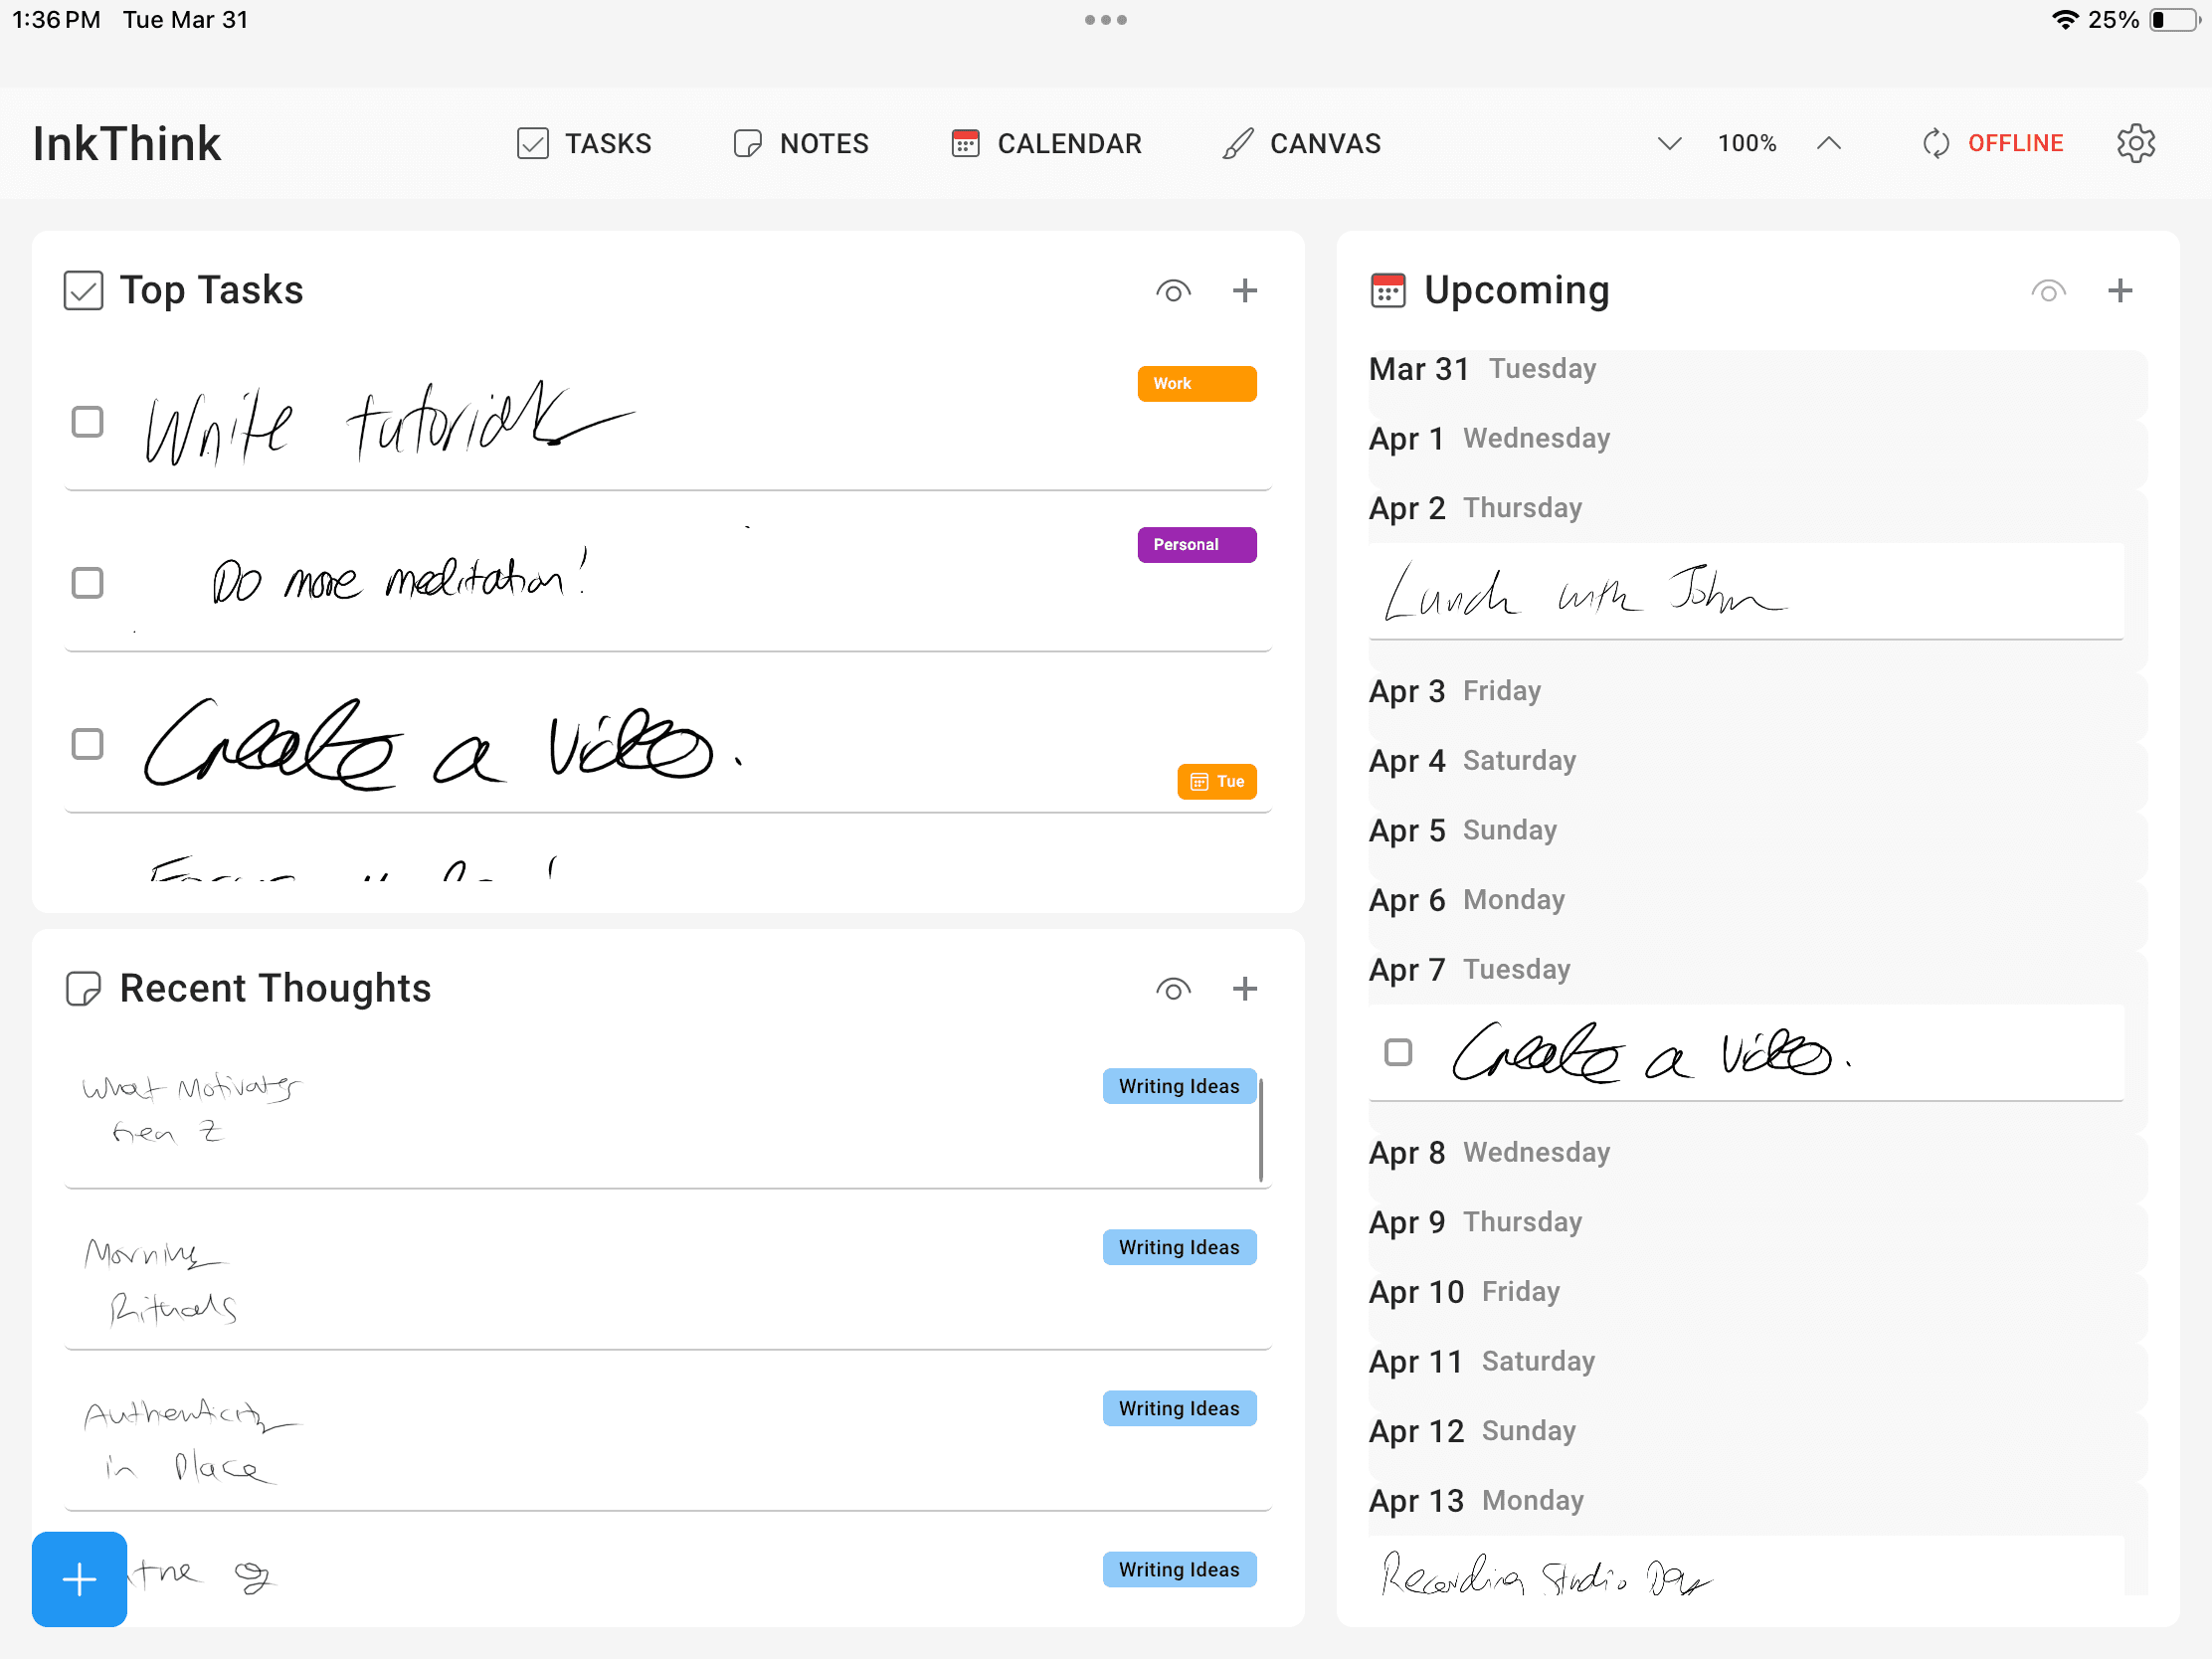Increase zoom with the up chevron

(x=1828, y=143)
